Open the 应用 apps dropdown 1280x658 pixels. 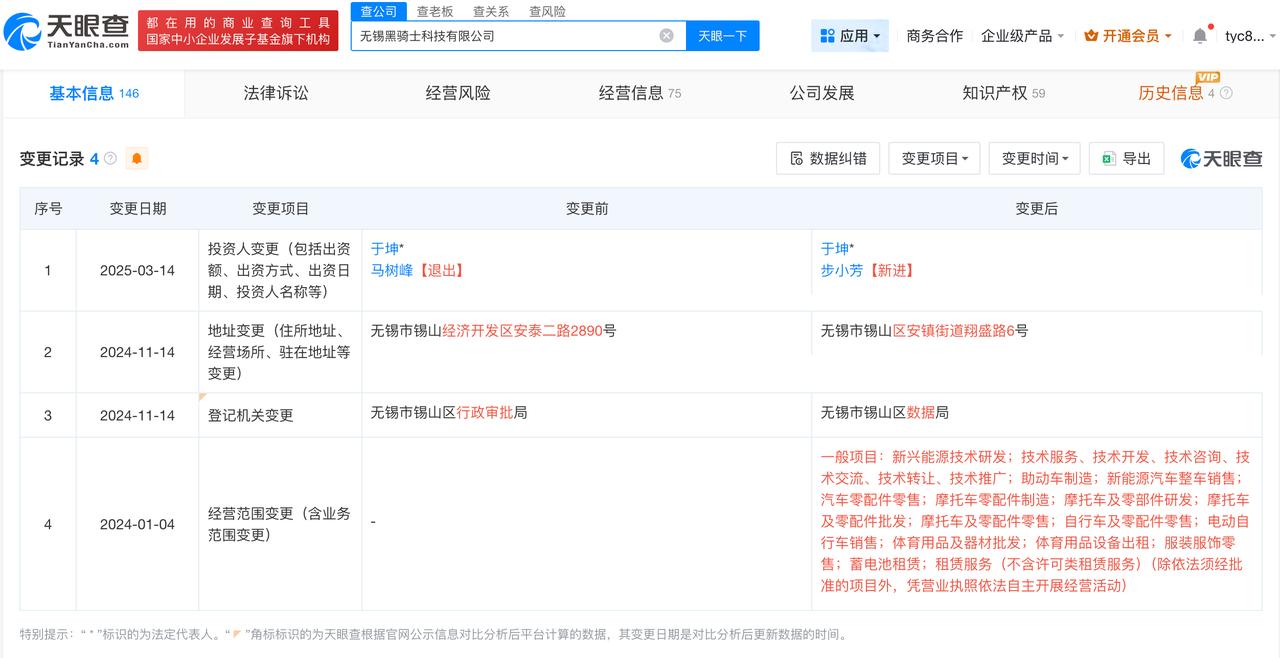point(850,35)
